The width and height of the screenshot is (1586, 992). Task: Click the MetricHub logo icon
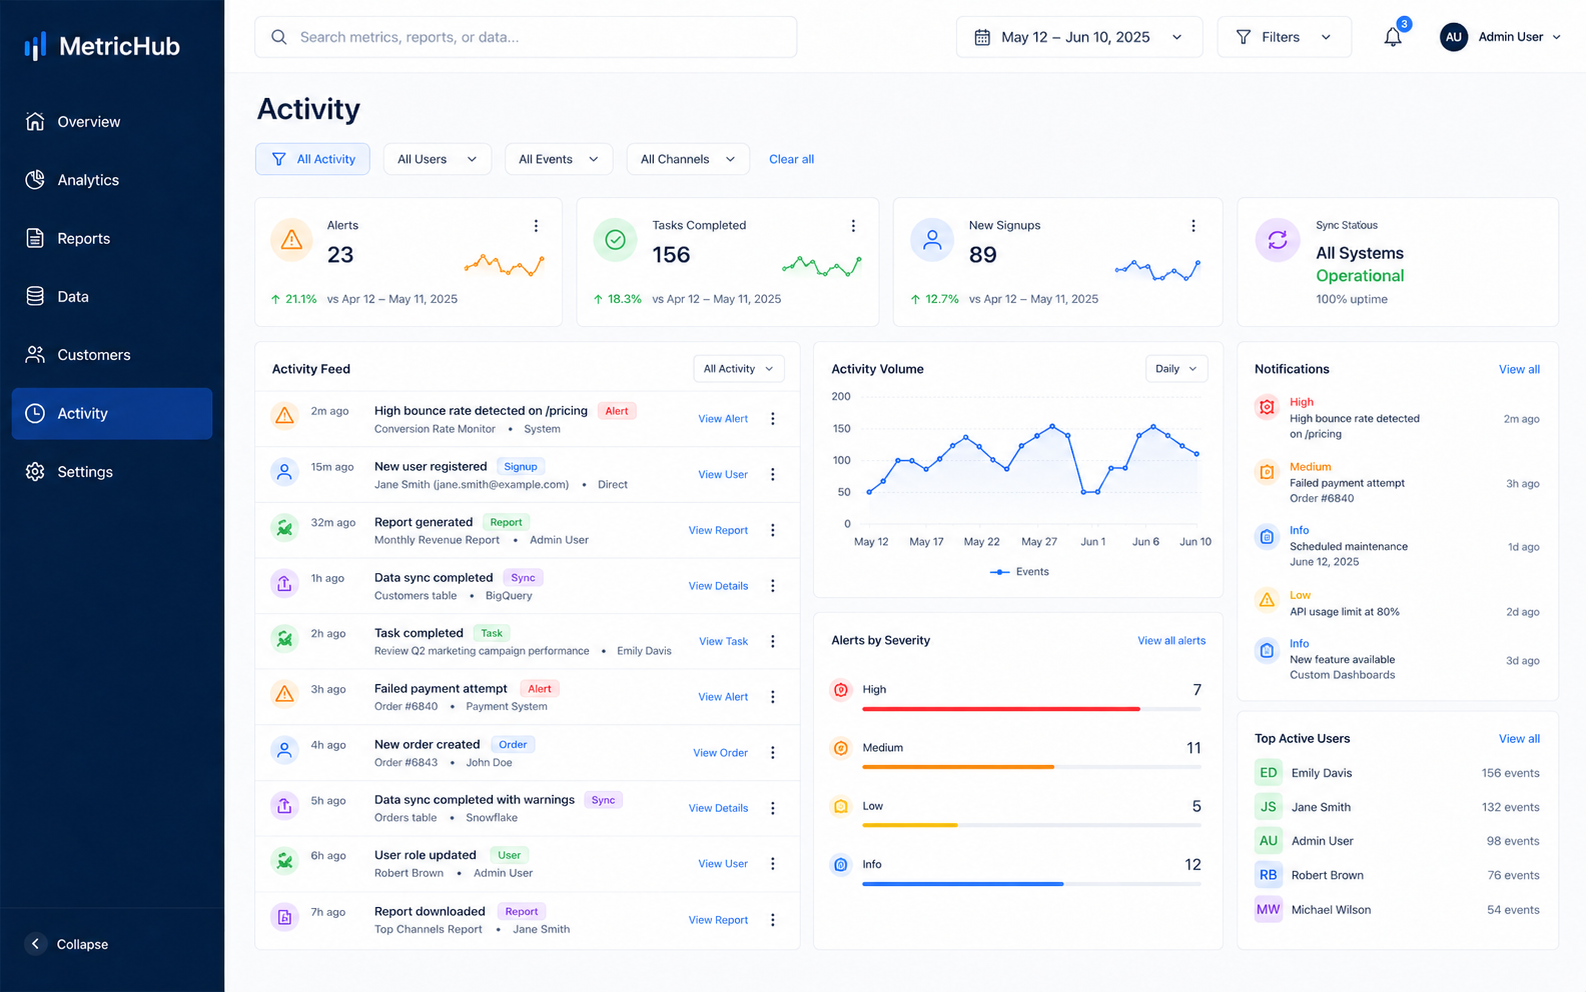coord(36,46)
